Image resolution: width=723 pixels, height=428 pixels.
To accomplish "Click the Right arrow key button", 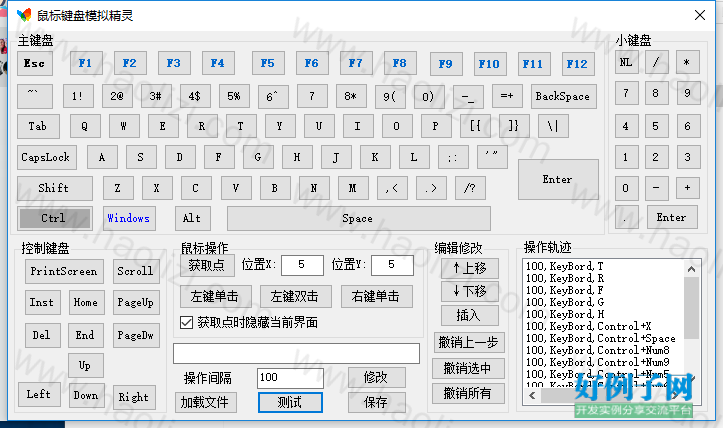I will (134, 397).
